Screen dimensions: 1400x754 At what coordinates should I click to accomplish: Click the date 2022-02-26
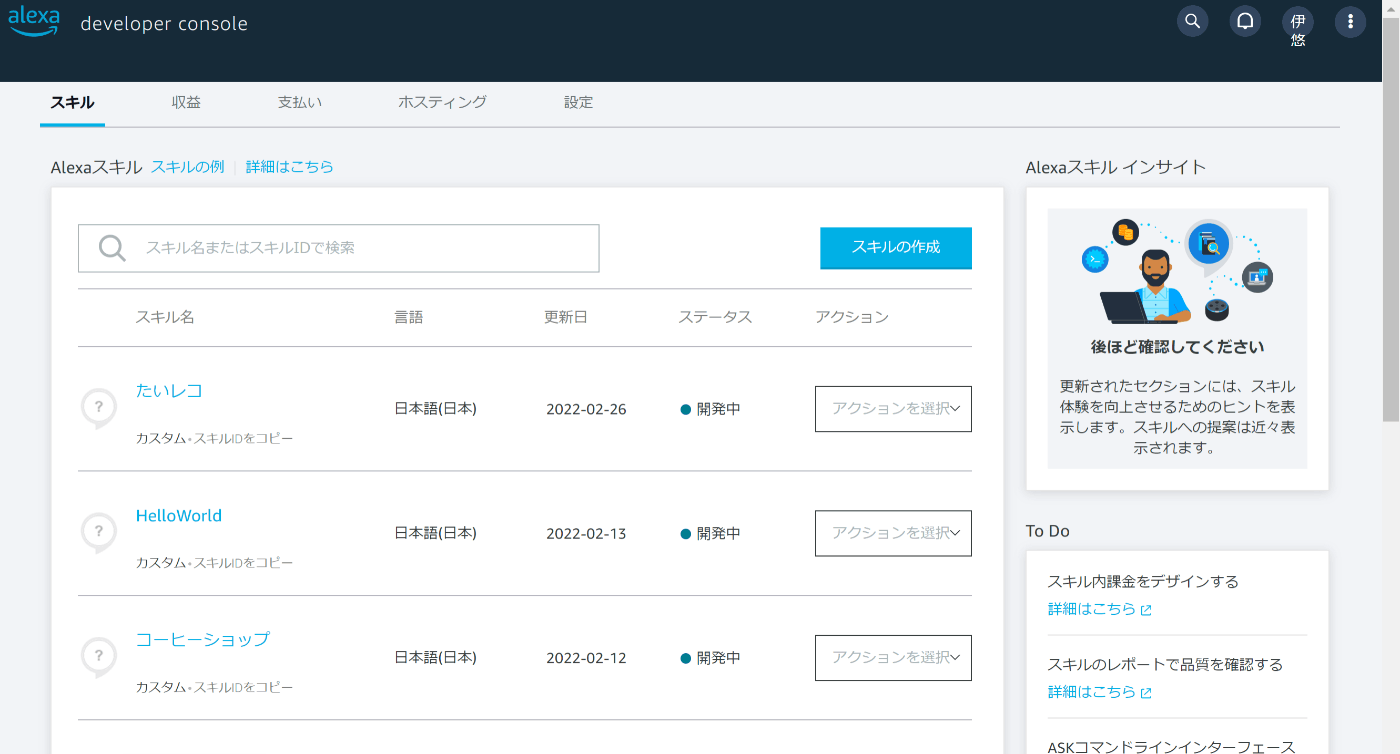586,409
